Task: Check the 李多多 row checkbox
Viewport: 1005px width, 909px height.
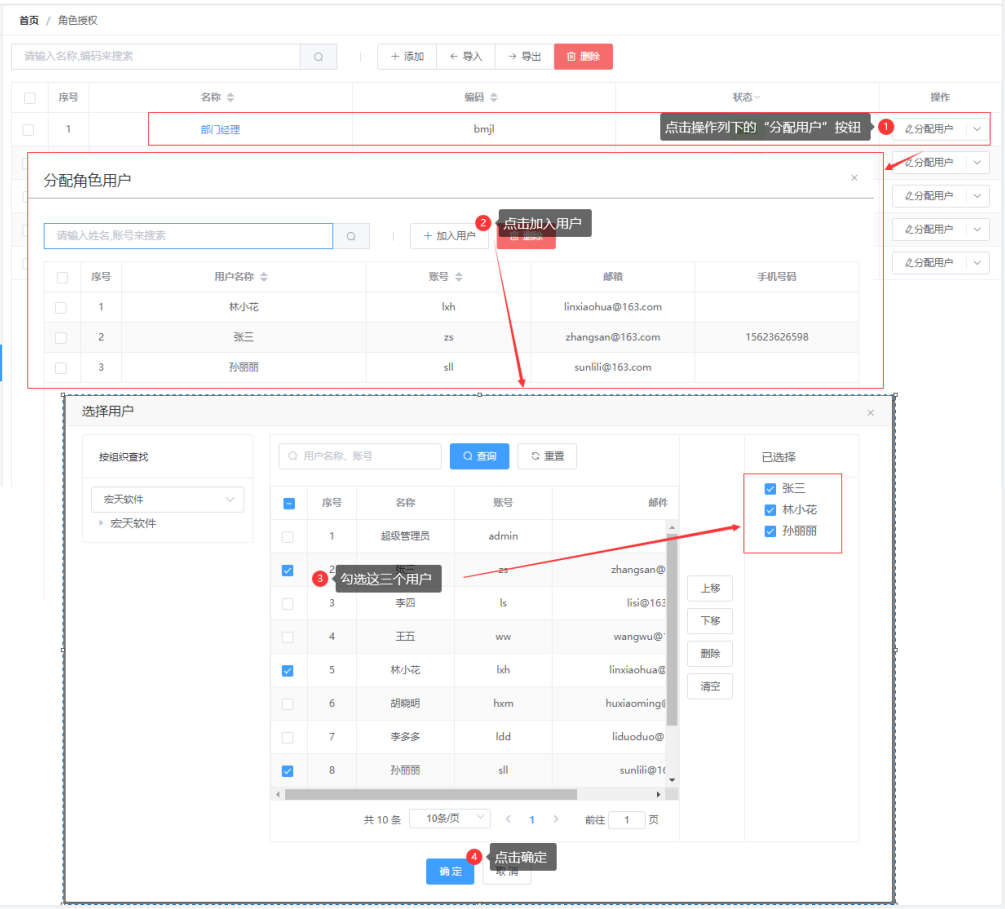Action: click(x=288, y=737)
